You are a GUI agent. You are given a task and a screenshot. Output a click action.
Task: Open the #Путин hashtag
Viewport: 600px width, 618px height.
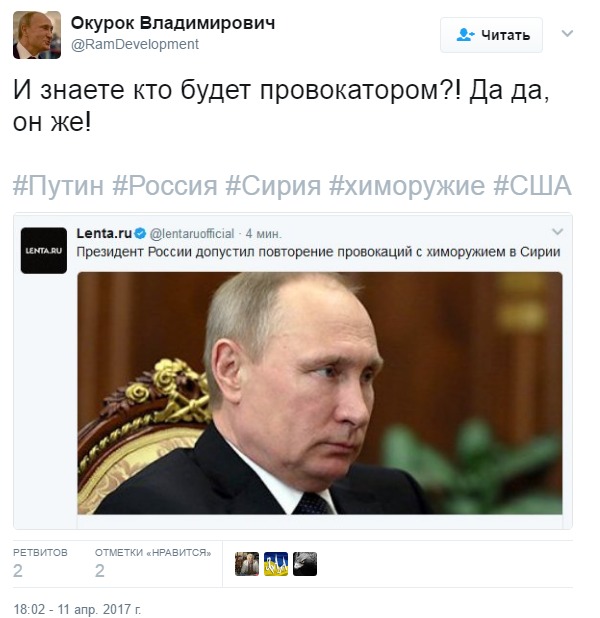58,185
